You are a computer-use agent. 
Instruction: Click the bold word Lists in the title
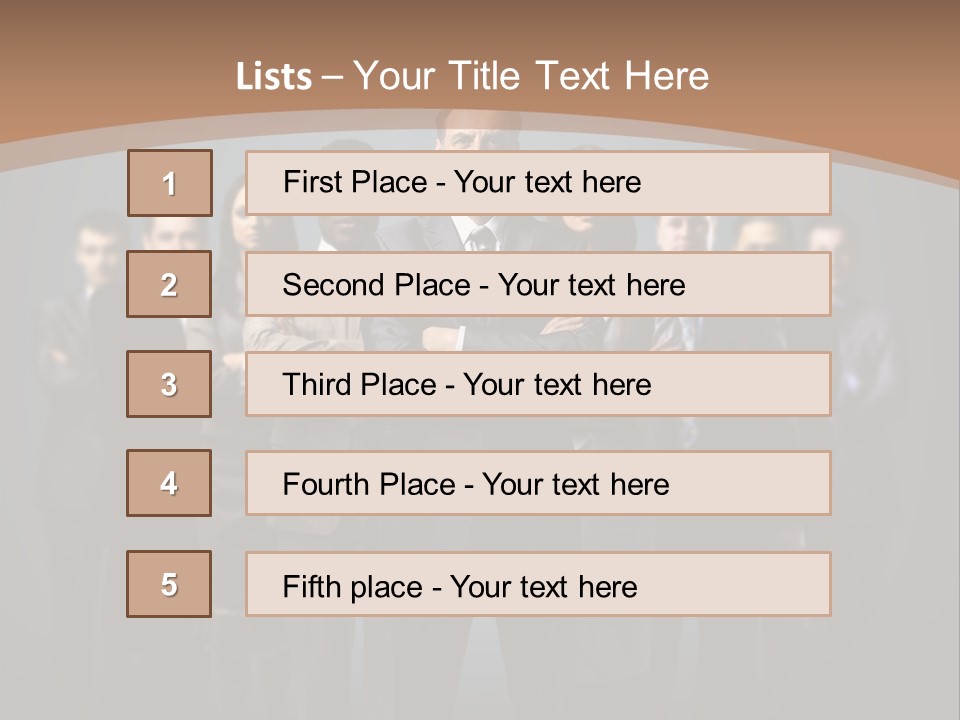[274, 77]
